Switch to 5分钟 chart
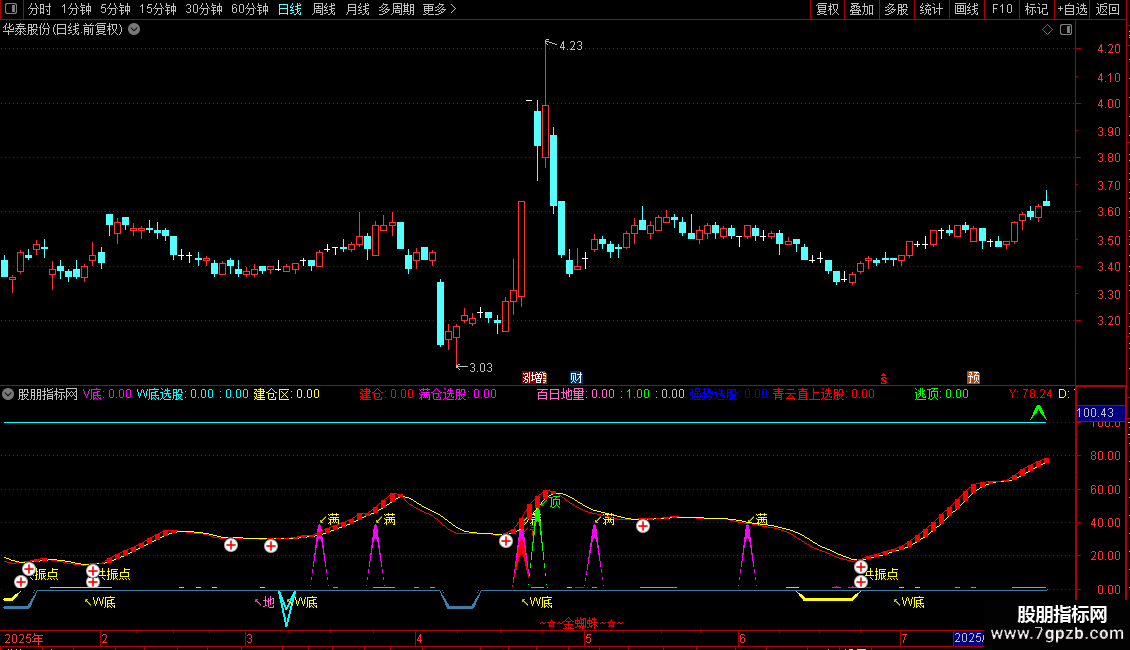Image resolution: width=1130 pixels, height=650 pixels. [x=115, y=9]
